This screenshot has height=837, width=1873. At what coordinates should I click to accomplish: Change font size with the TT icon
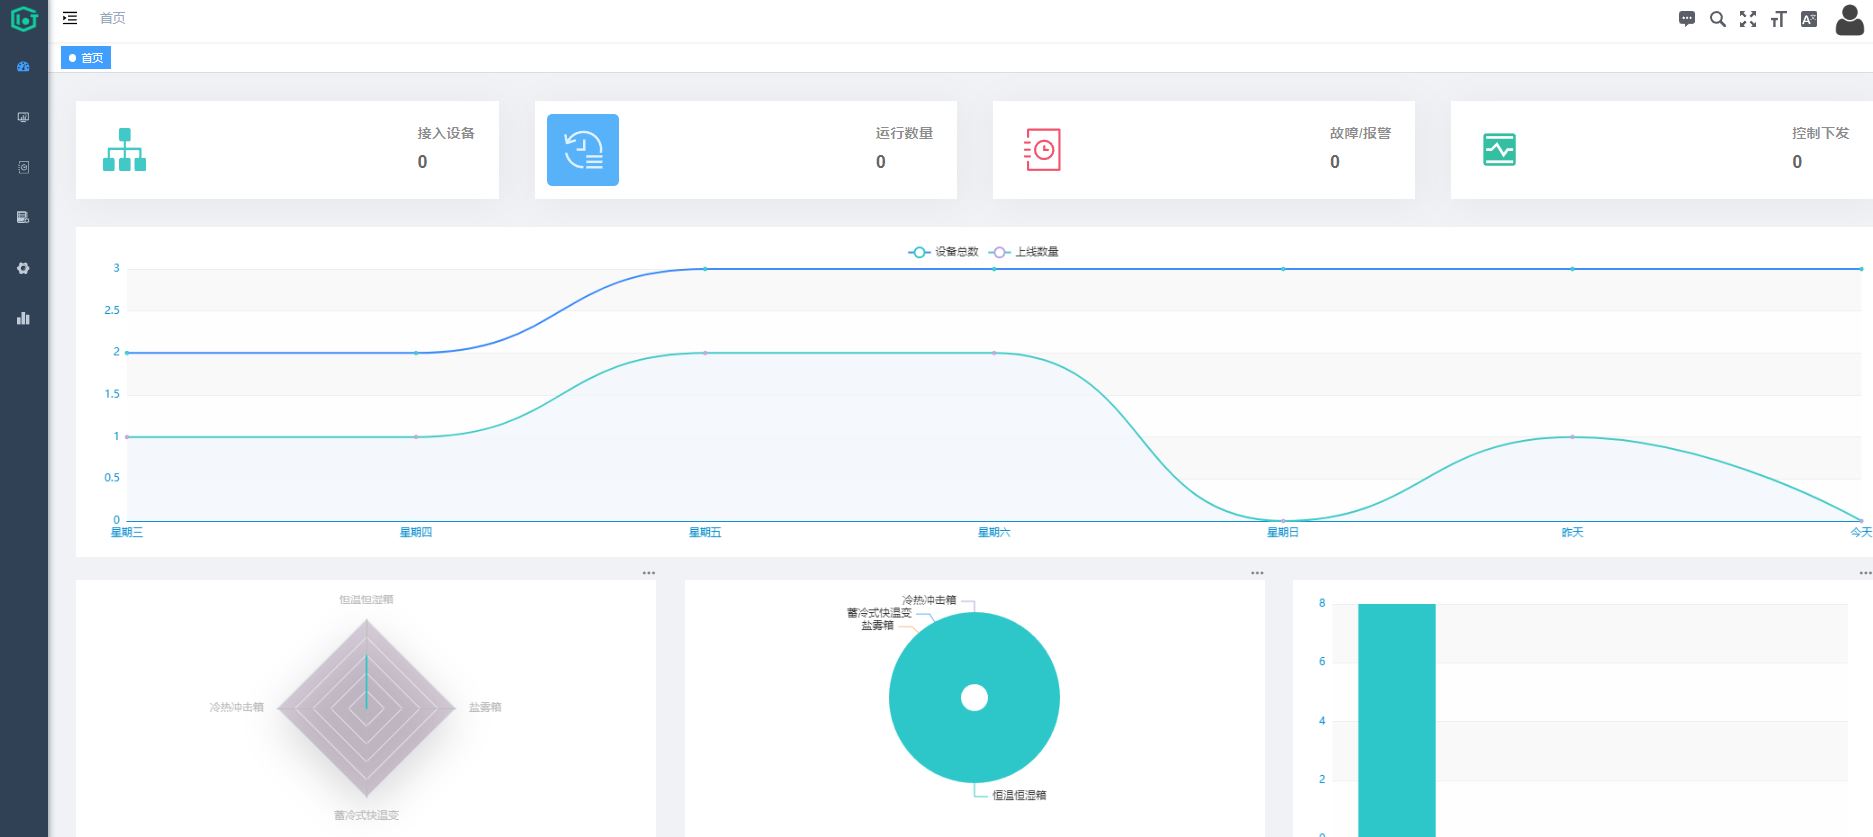pos(1778,19)
